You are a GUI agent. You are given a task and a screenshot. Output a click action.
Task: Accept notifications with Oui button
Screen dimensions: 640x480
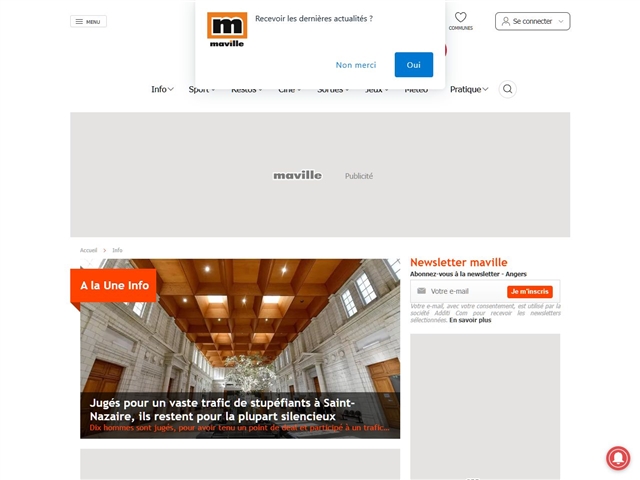pyautogui.click(x=413, y=64)
